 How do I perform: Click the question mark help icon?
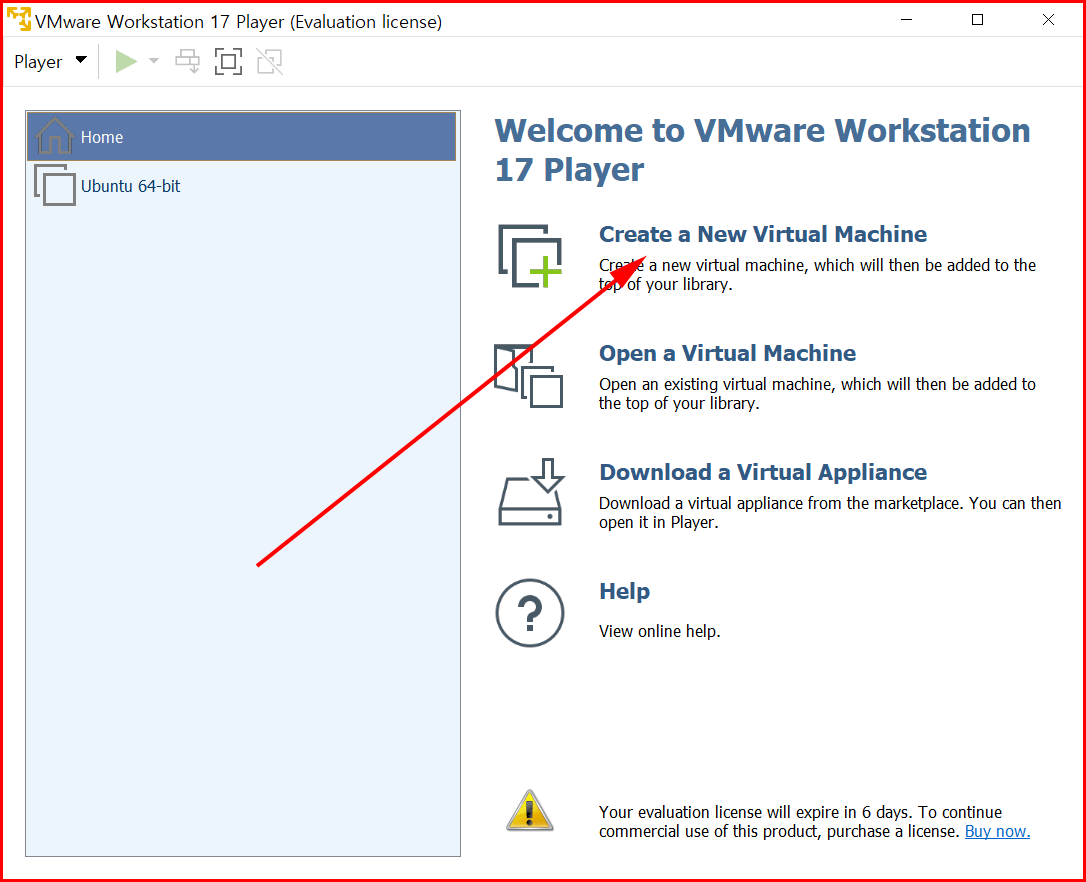[530, 613]
